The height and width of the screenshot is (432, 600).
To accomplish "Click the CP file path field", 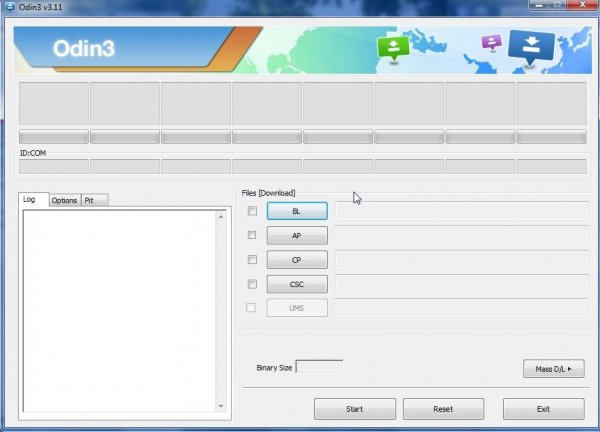I will [462, 260].
